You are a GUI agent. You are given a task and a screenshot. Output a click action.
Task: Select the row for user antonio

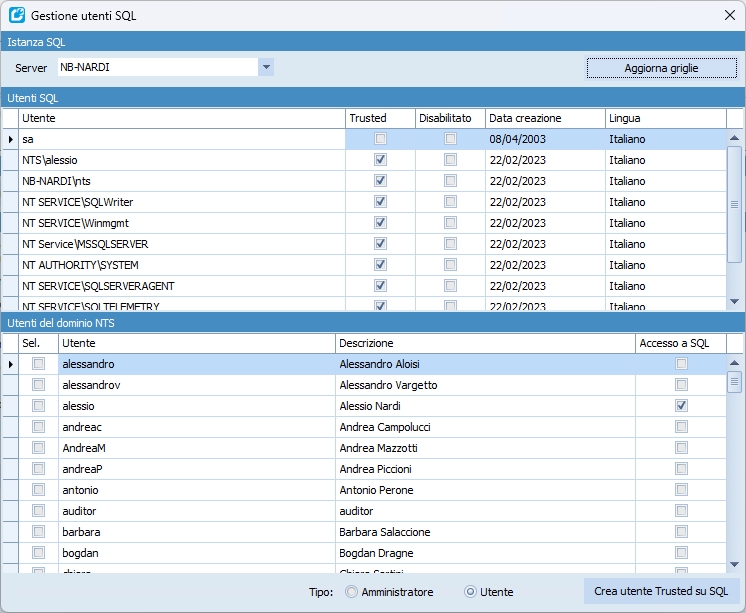click(195, 490)
